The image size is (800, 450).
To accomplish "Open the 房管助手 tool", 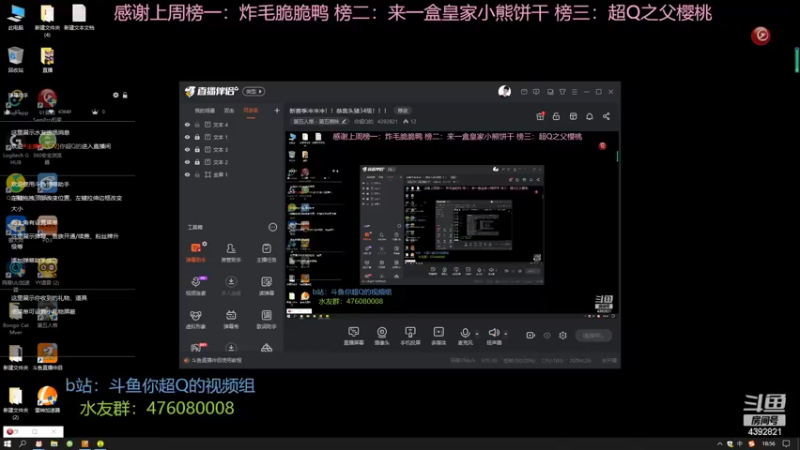I will pyautogui.click(x=231, y=253).
